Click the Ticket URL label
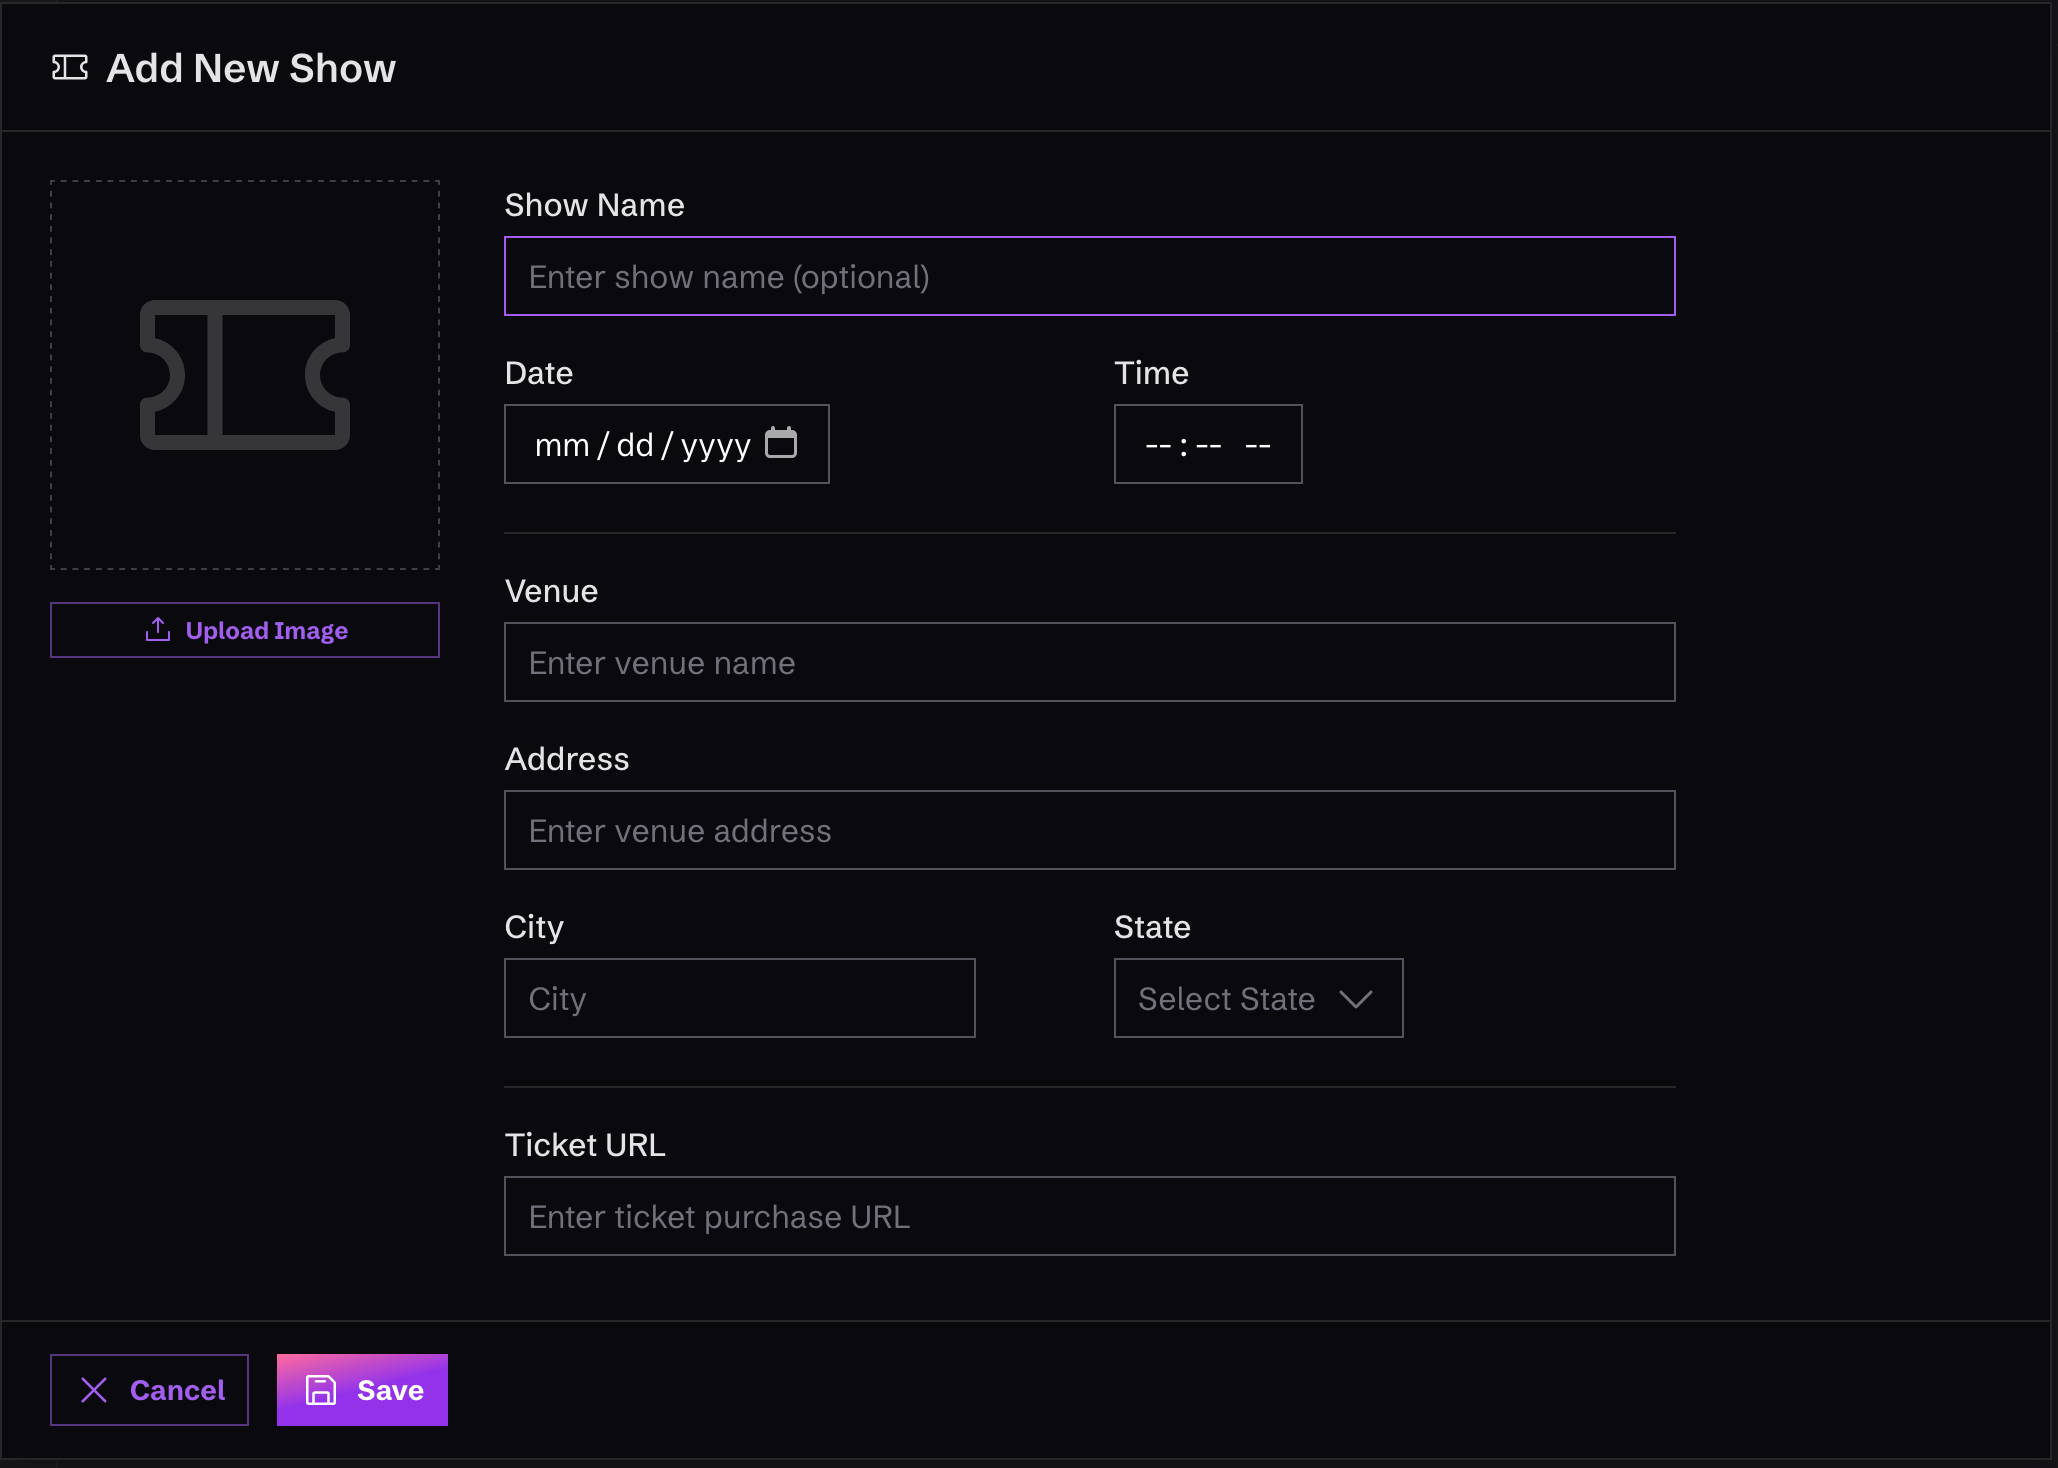The height and width of the screenshot is (1468, 2058). 585,1145
